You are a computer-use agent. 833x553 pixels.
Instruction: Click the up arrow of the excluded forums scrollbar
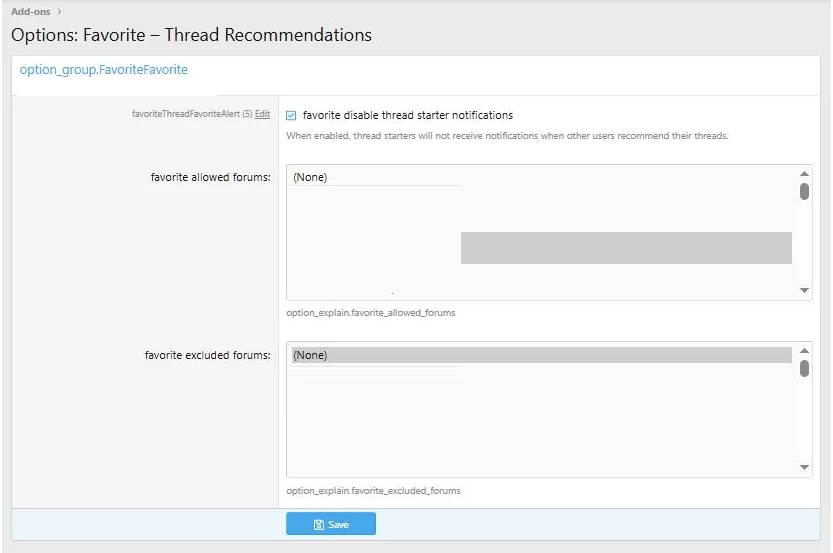click(x=804, y=351)
